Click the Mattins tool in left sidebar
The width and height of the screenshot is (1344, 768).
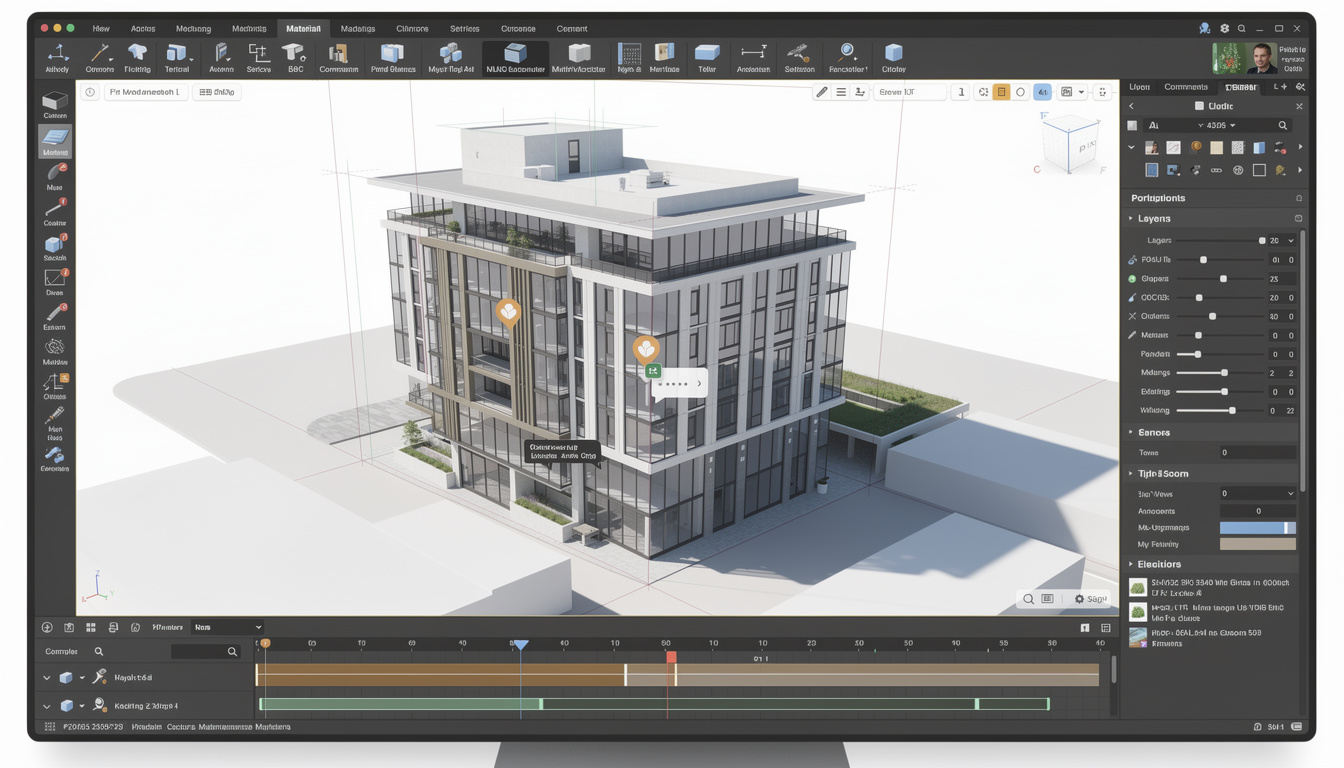[x=55, y=351]
